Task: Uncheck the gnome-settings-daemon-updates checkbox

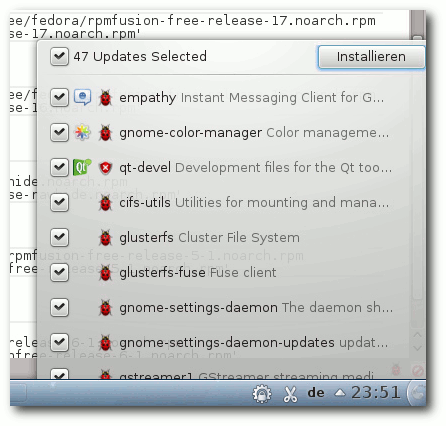Action: pos(59,342)
